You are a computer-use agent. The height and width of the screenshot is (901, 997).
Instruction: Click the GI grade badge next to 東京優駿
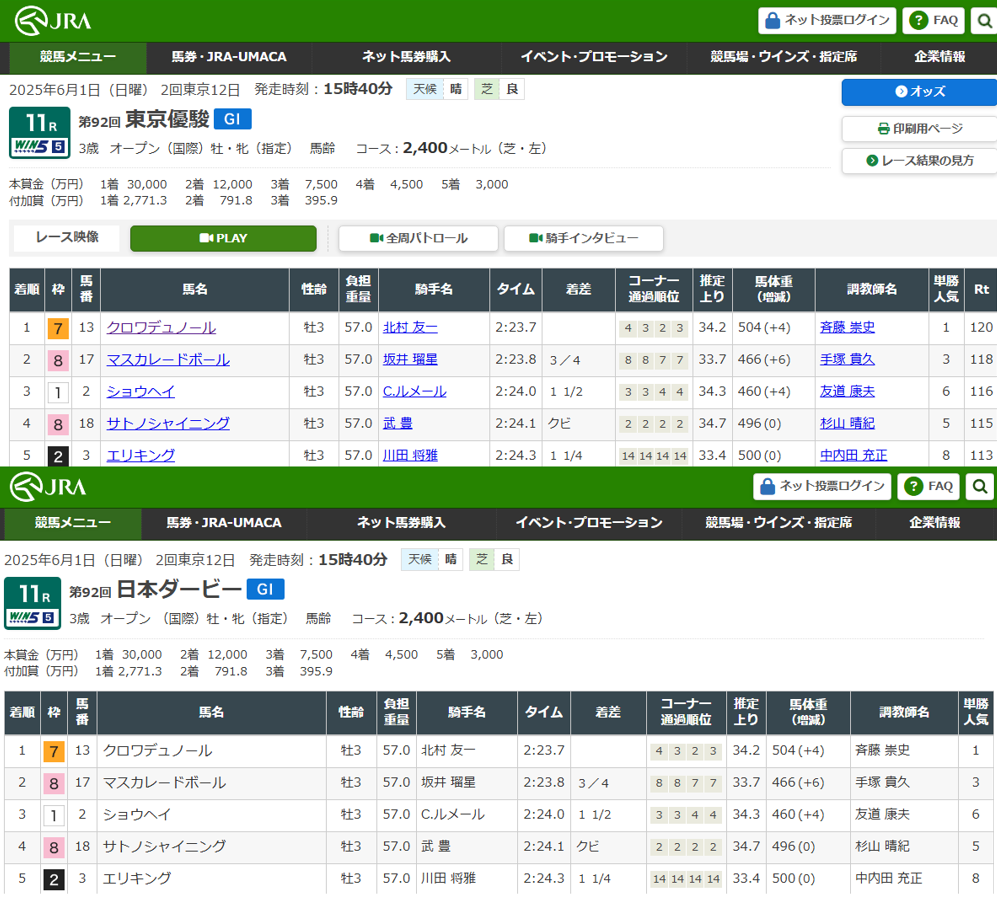[x=233, y=119]
